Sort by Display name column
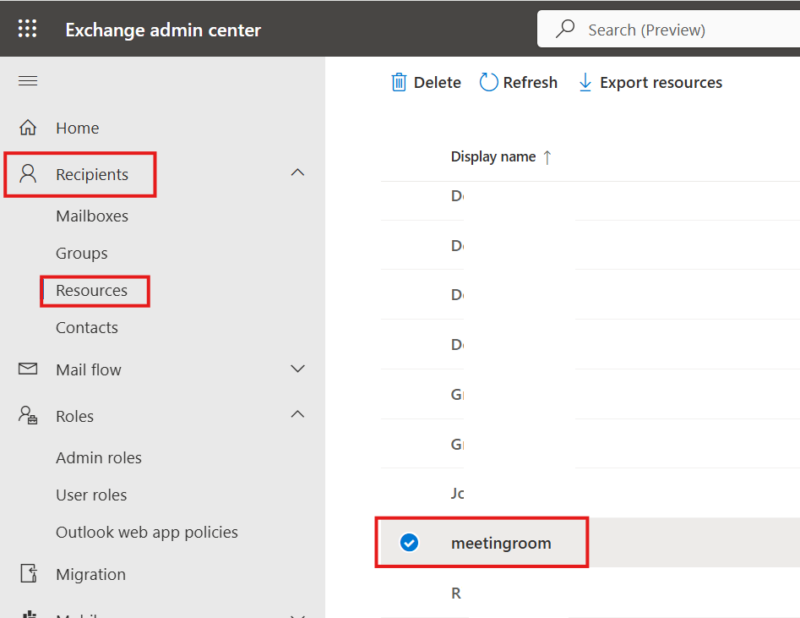This screenshot has height=618, width=800. tap(494, 157)
